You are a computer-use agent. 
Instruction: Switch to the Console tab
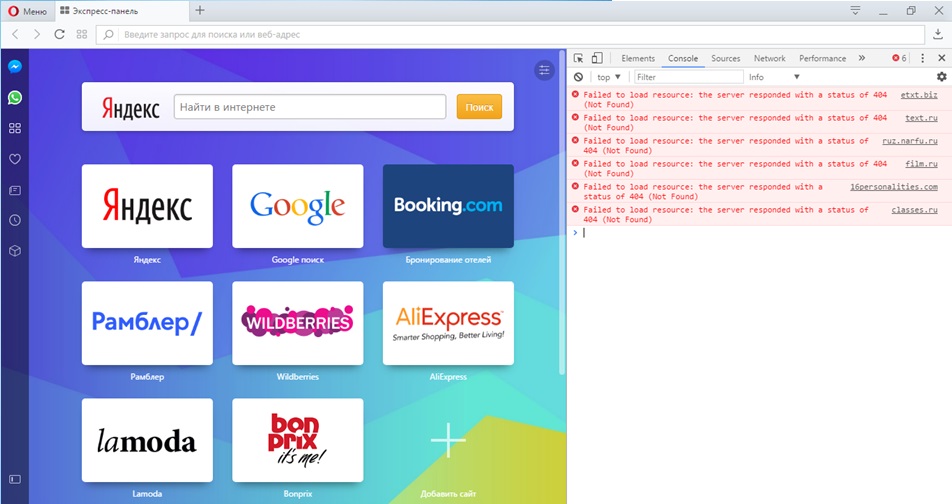(683, 58)
